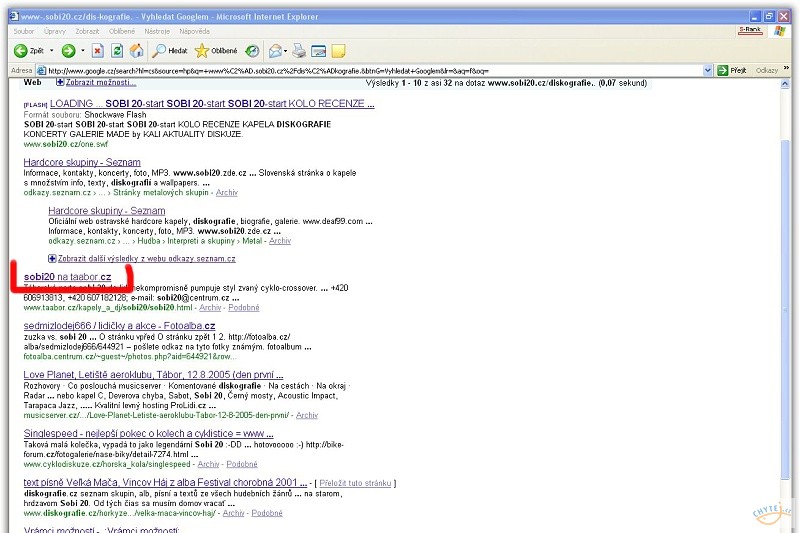Open indented Hardcore skupiny - Seznam result
The image size is (800, 533).
[107, 211]
